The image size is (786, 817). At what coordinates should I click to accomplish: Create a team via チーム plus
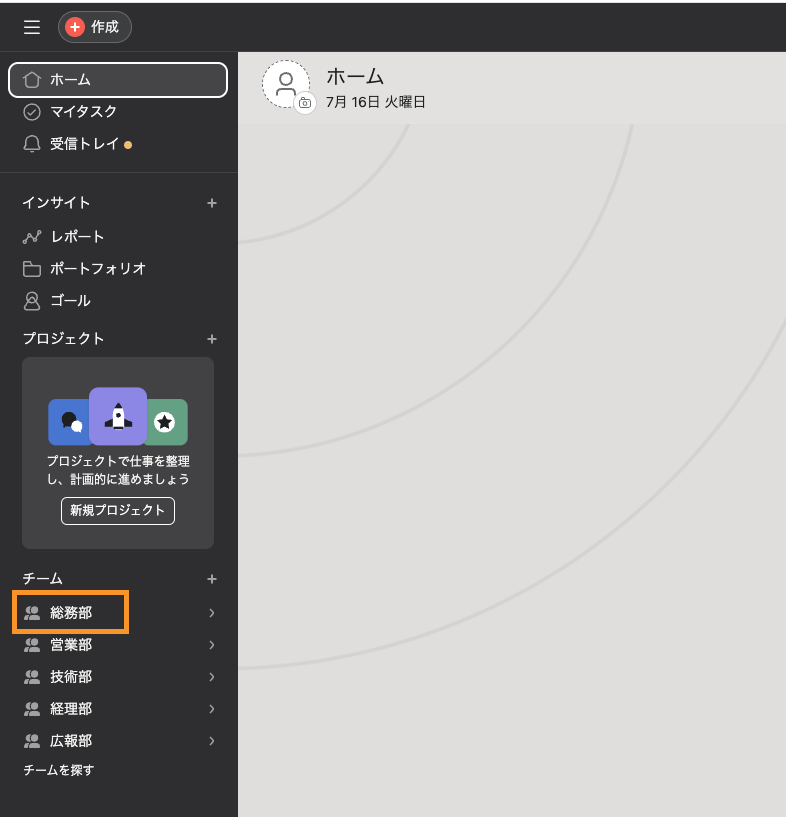coord(211,579)
